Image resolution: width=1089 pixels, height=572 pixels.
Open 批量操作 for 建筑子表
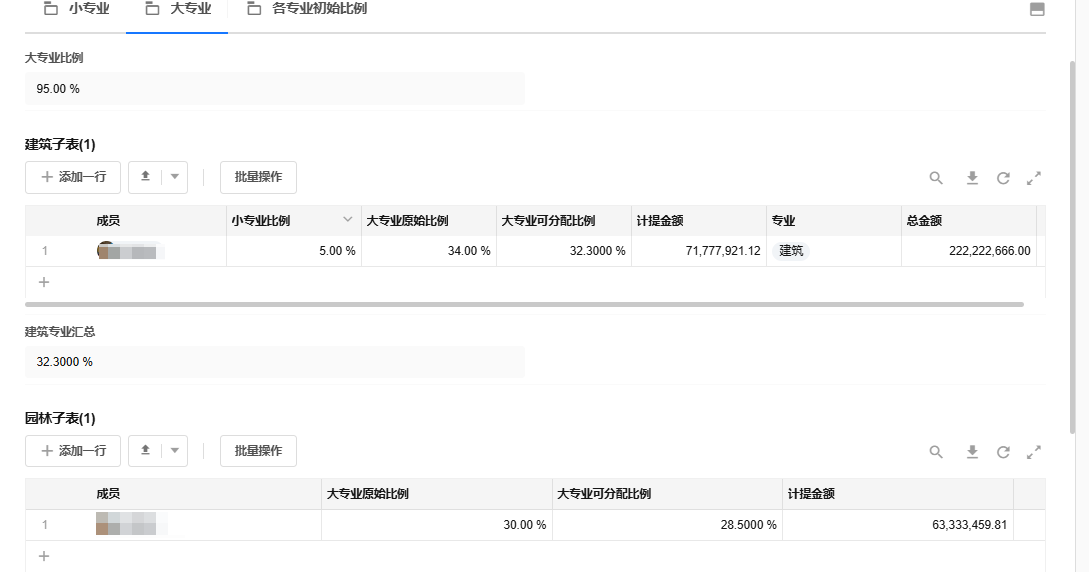point(258,177)
